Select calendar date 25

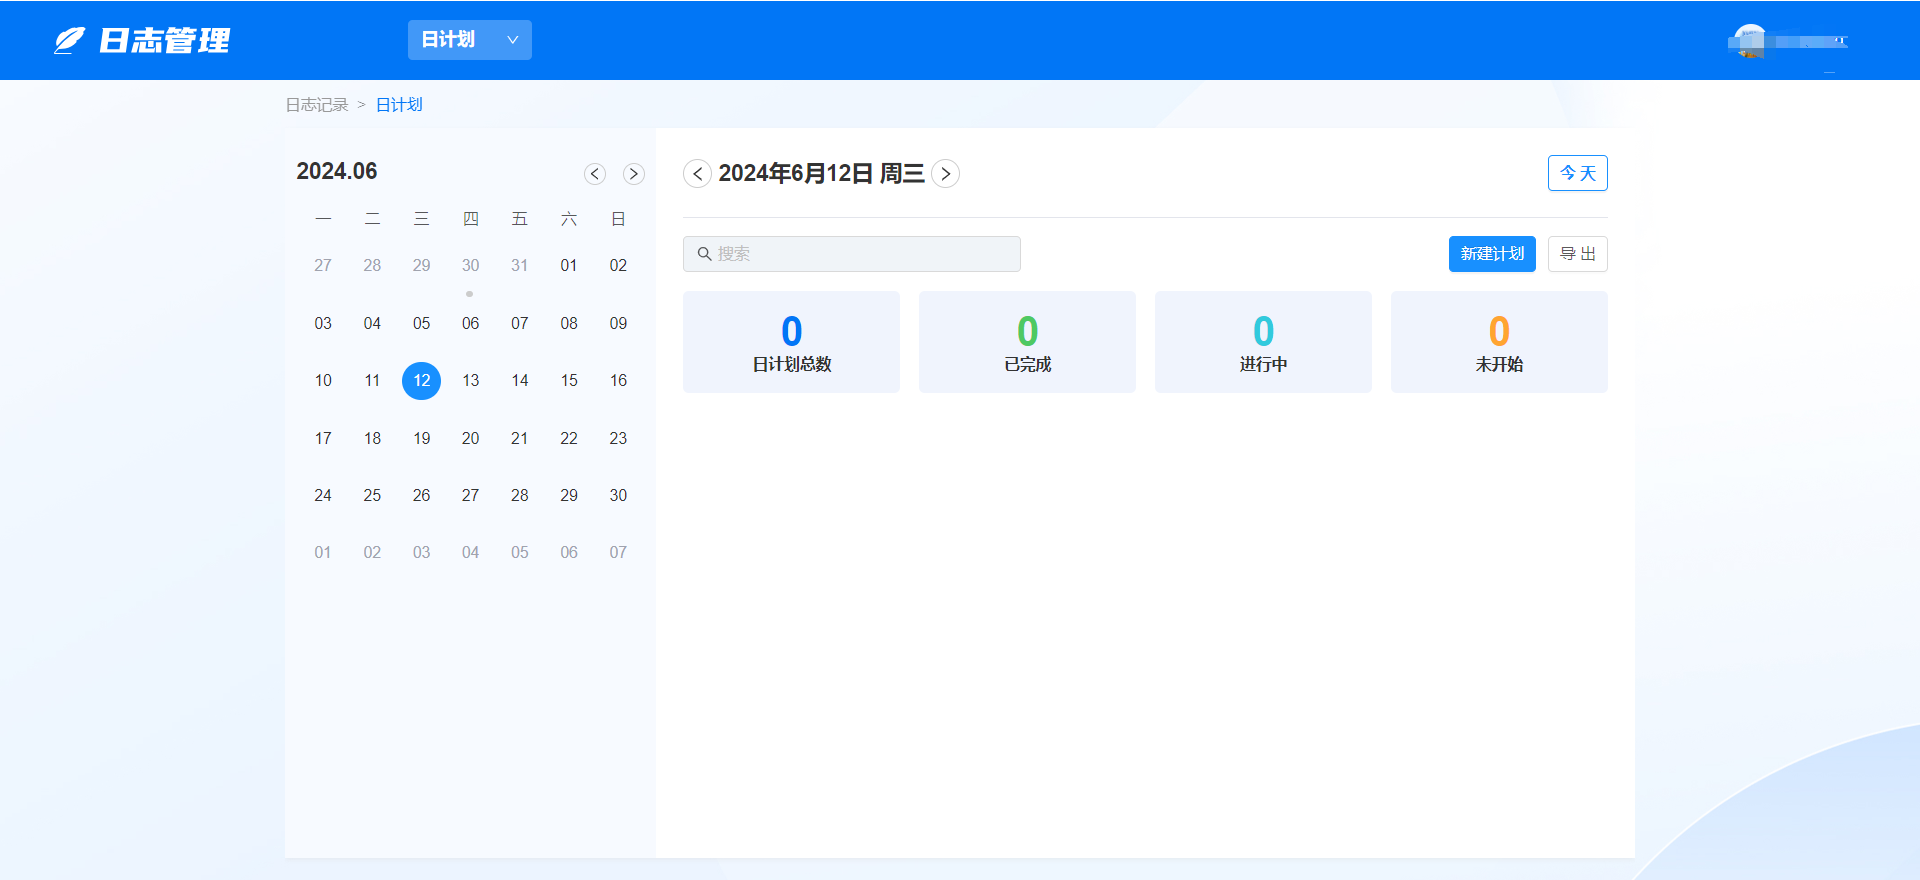click(x=372, y=496)
